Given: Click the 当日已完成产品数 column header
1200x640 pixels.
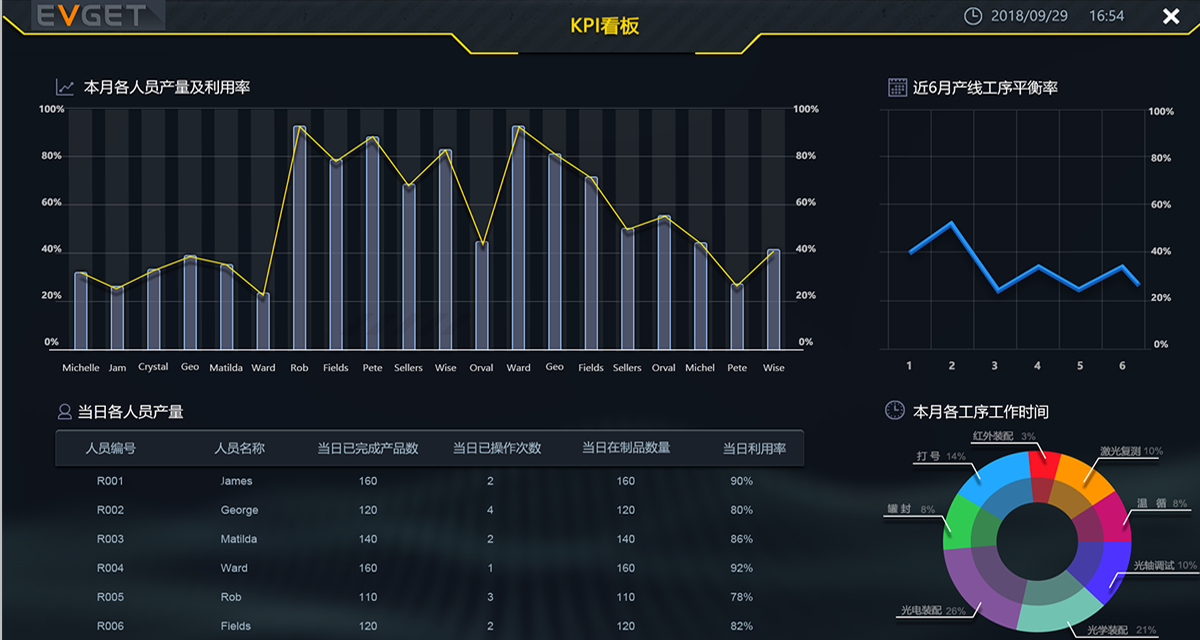Looking at the screenshot, I should [367, 448].
